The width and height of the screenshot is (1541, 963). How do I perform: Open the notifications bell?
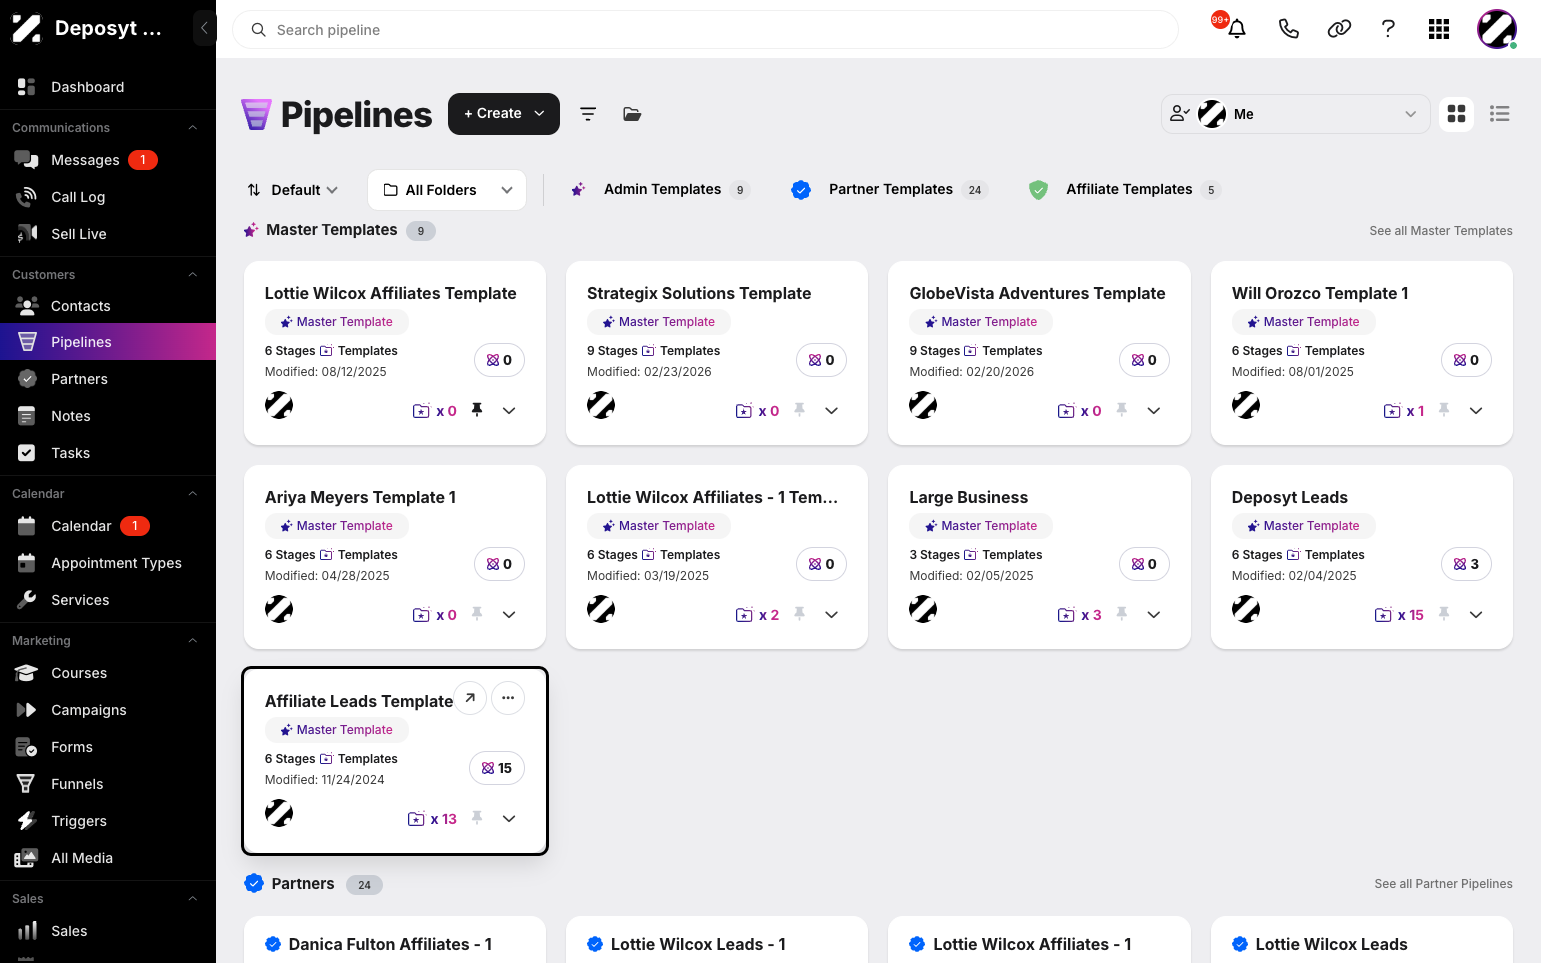(1237, 29)
